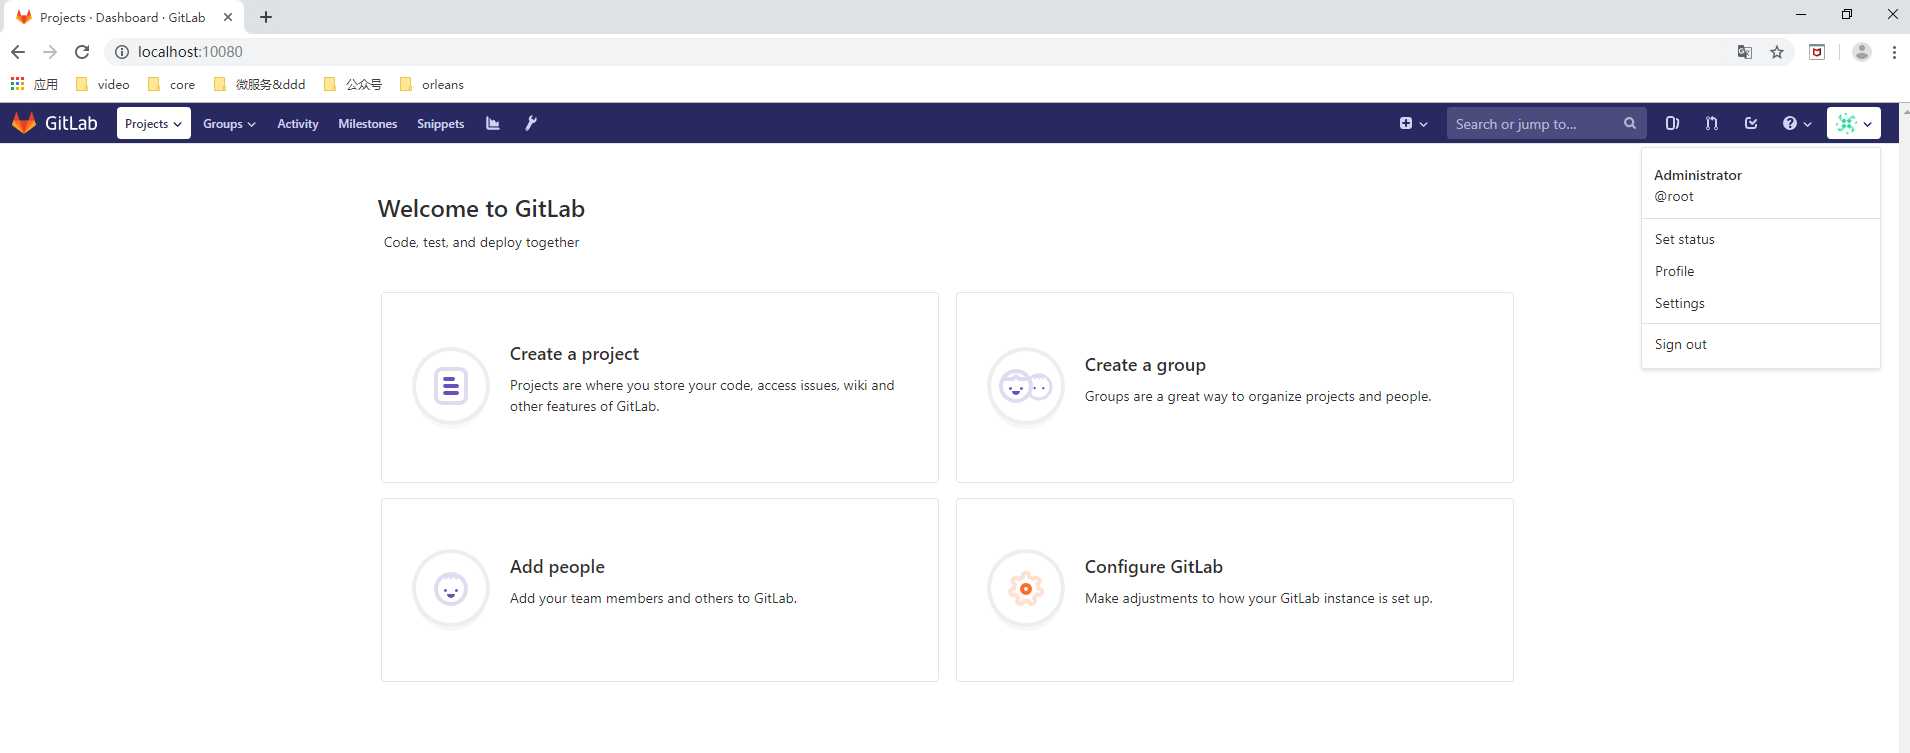This screenshot has width=1910, height=753.
Task: View site information icon in address bar
Action: 121,52
